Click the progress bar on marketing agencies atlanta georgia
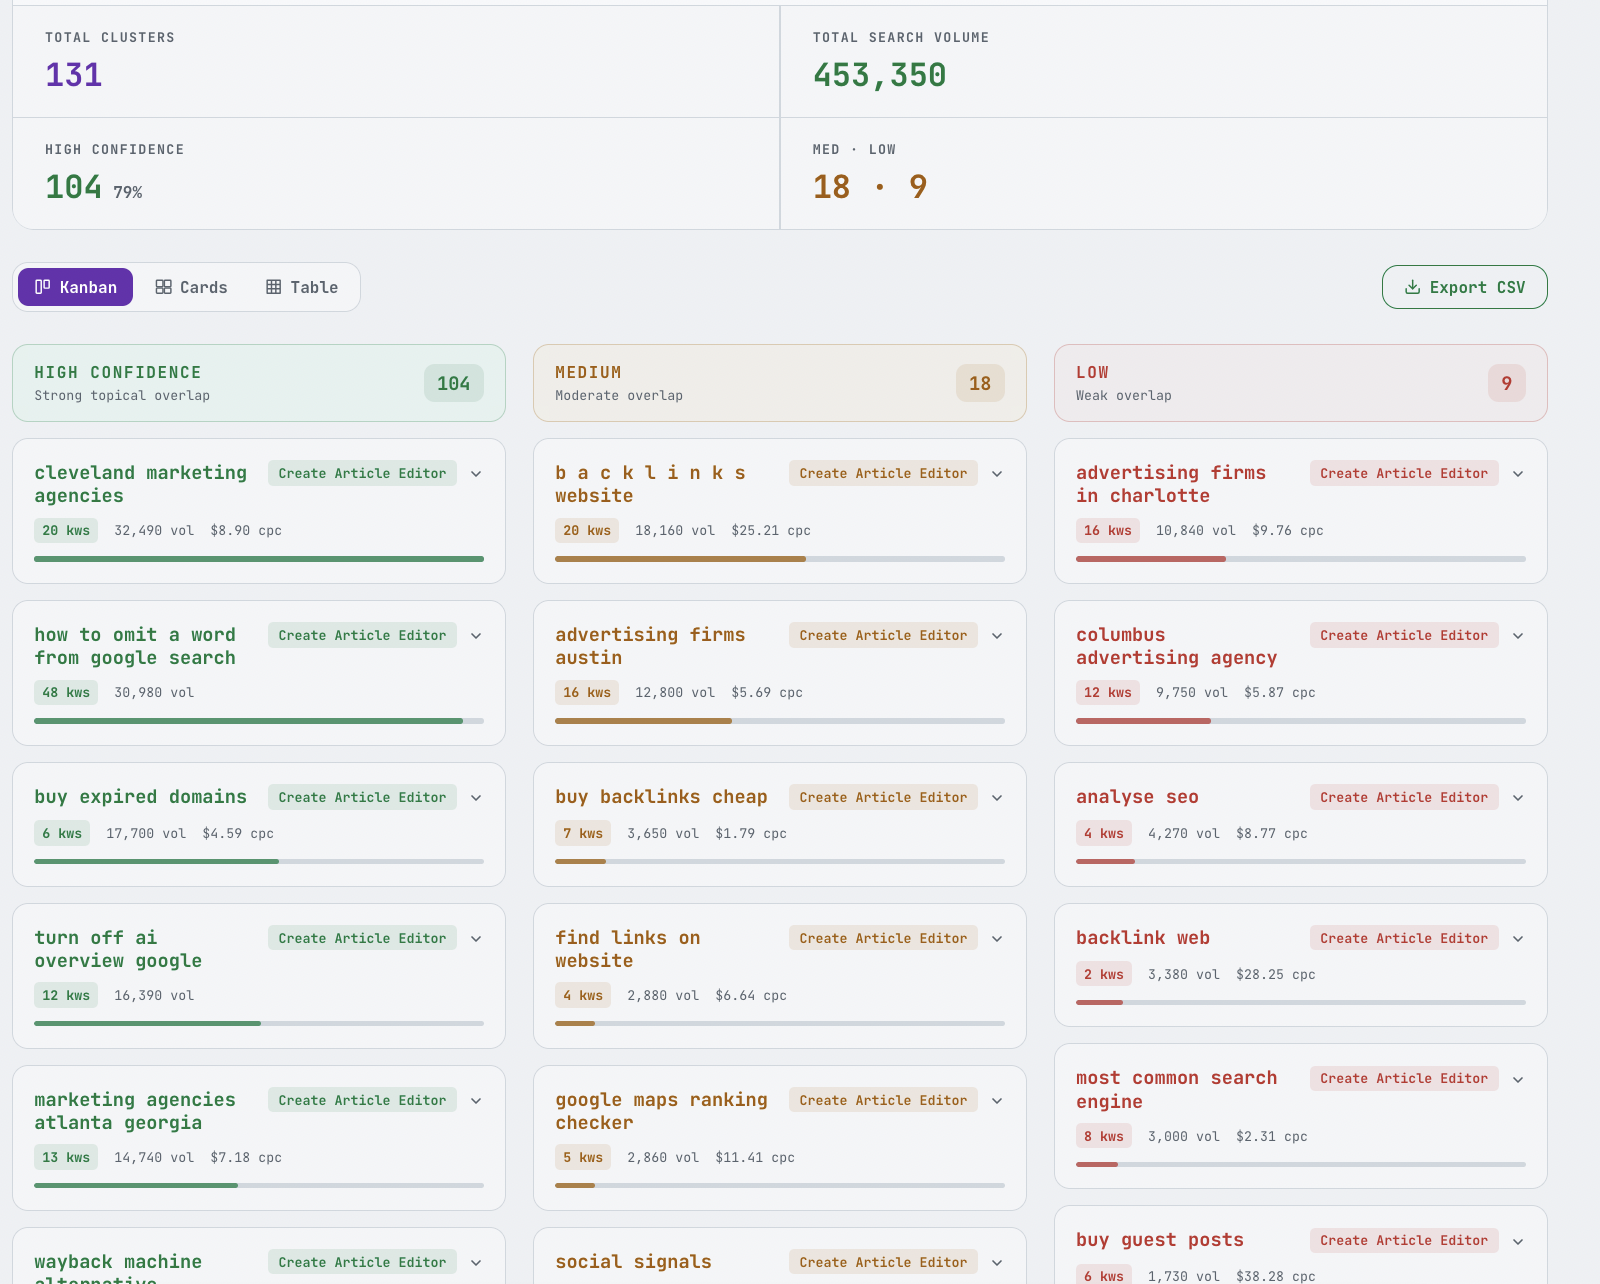 [259, 1185]
